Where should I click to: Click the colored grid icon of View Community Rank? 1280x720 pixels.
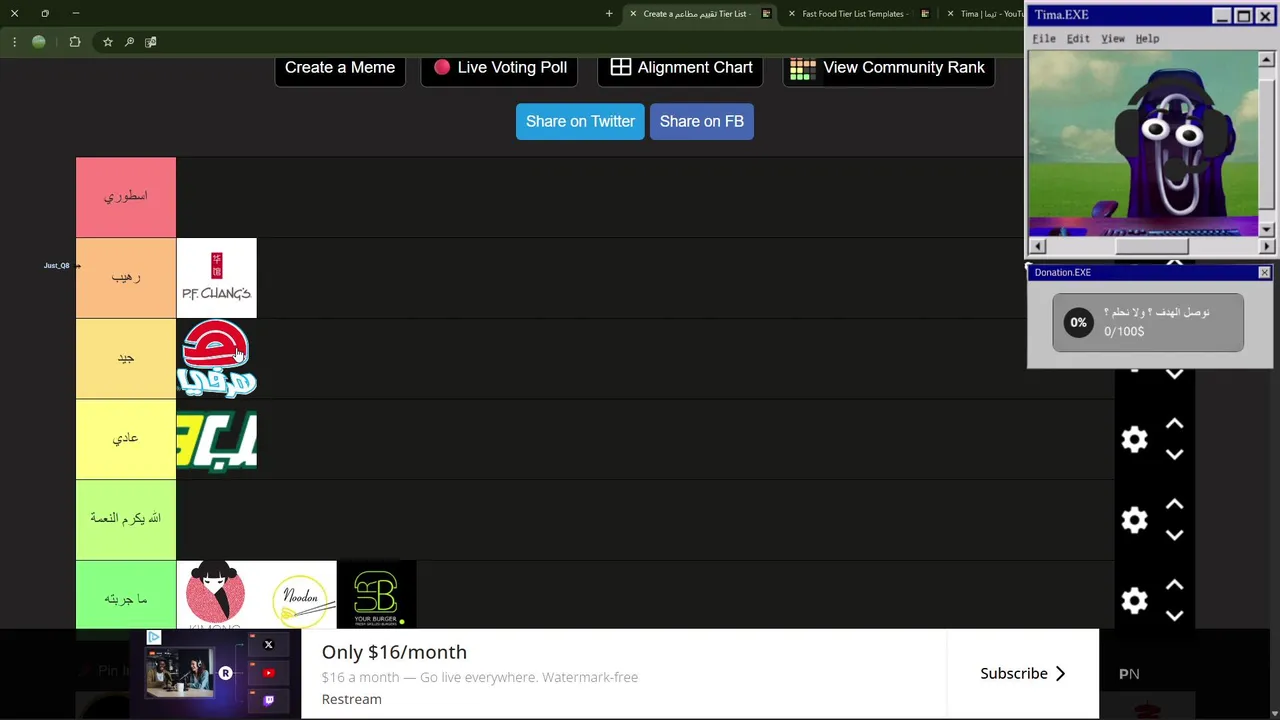point(802,68)
